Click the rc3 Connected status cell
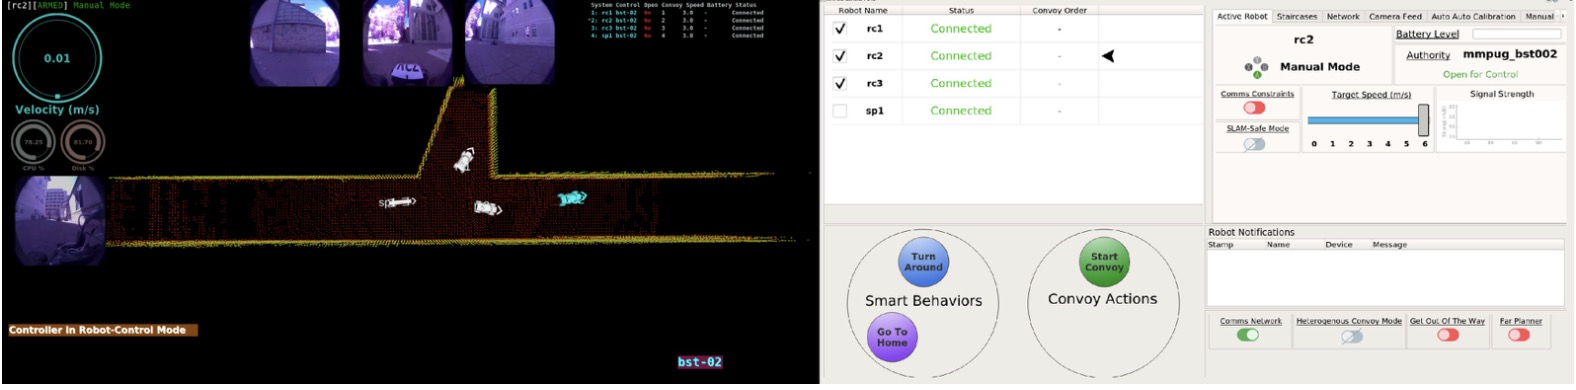Screen dimensions: 1576x390 (x=961, y=83)
